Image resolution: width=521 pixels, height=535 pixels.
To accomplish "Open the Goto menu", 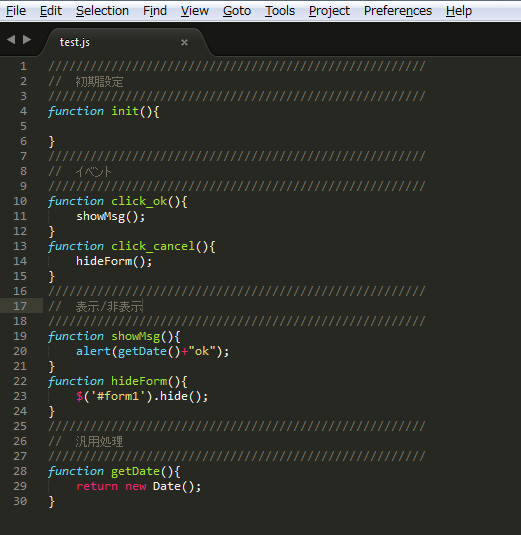I will point(237,11).
